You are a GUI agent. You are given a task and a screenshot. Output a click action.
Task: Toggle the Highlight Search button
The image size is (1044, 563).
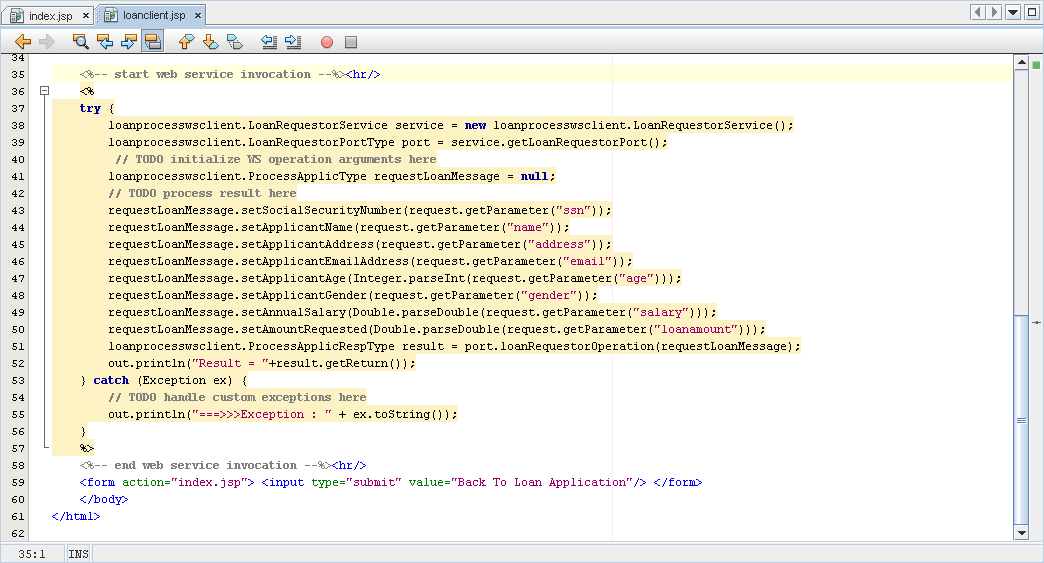pos(152,42)
